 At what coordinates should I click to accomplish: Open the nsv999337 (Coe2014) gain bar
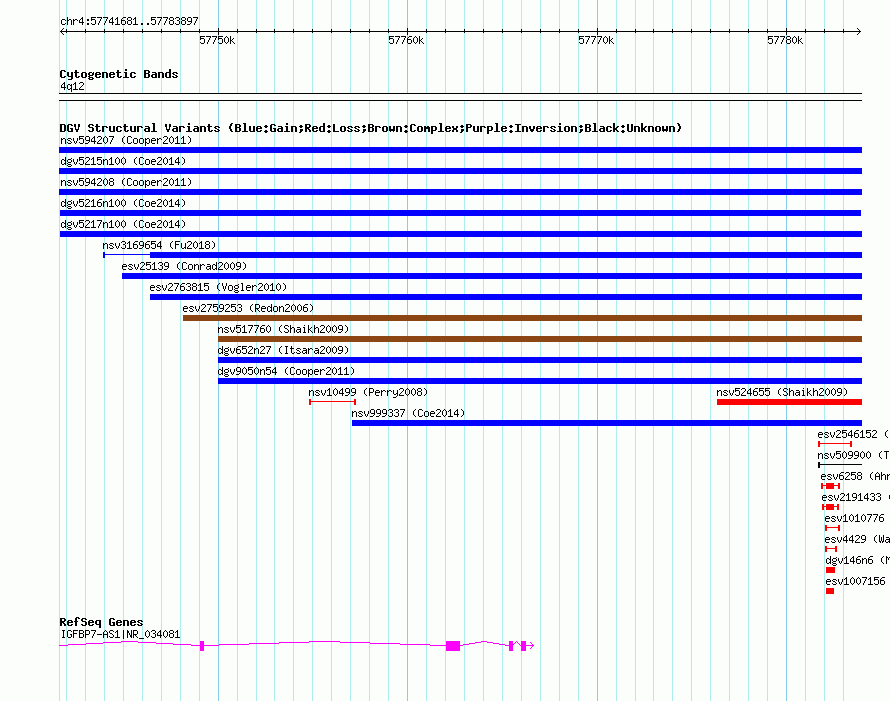(x=607, y=423)
